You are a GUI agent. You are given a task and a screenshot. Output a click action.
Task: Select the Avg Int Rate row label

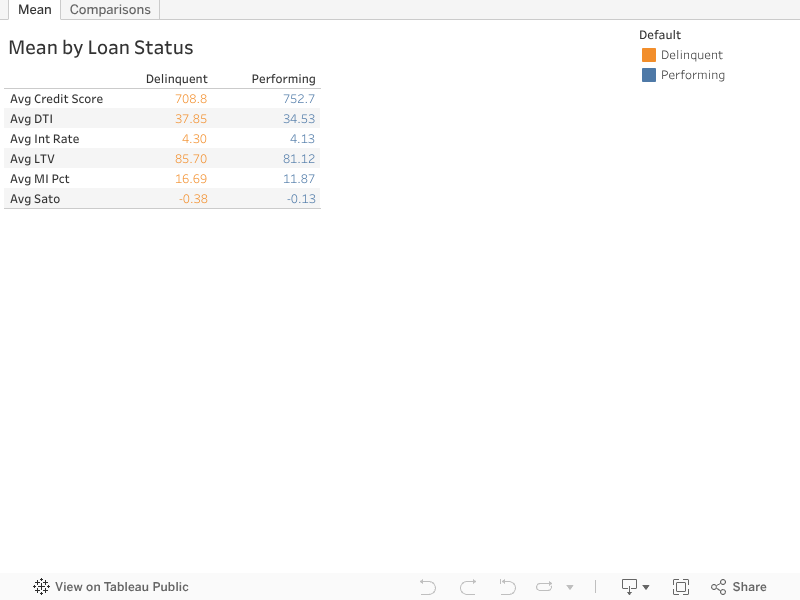point(45,139)
